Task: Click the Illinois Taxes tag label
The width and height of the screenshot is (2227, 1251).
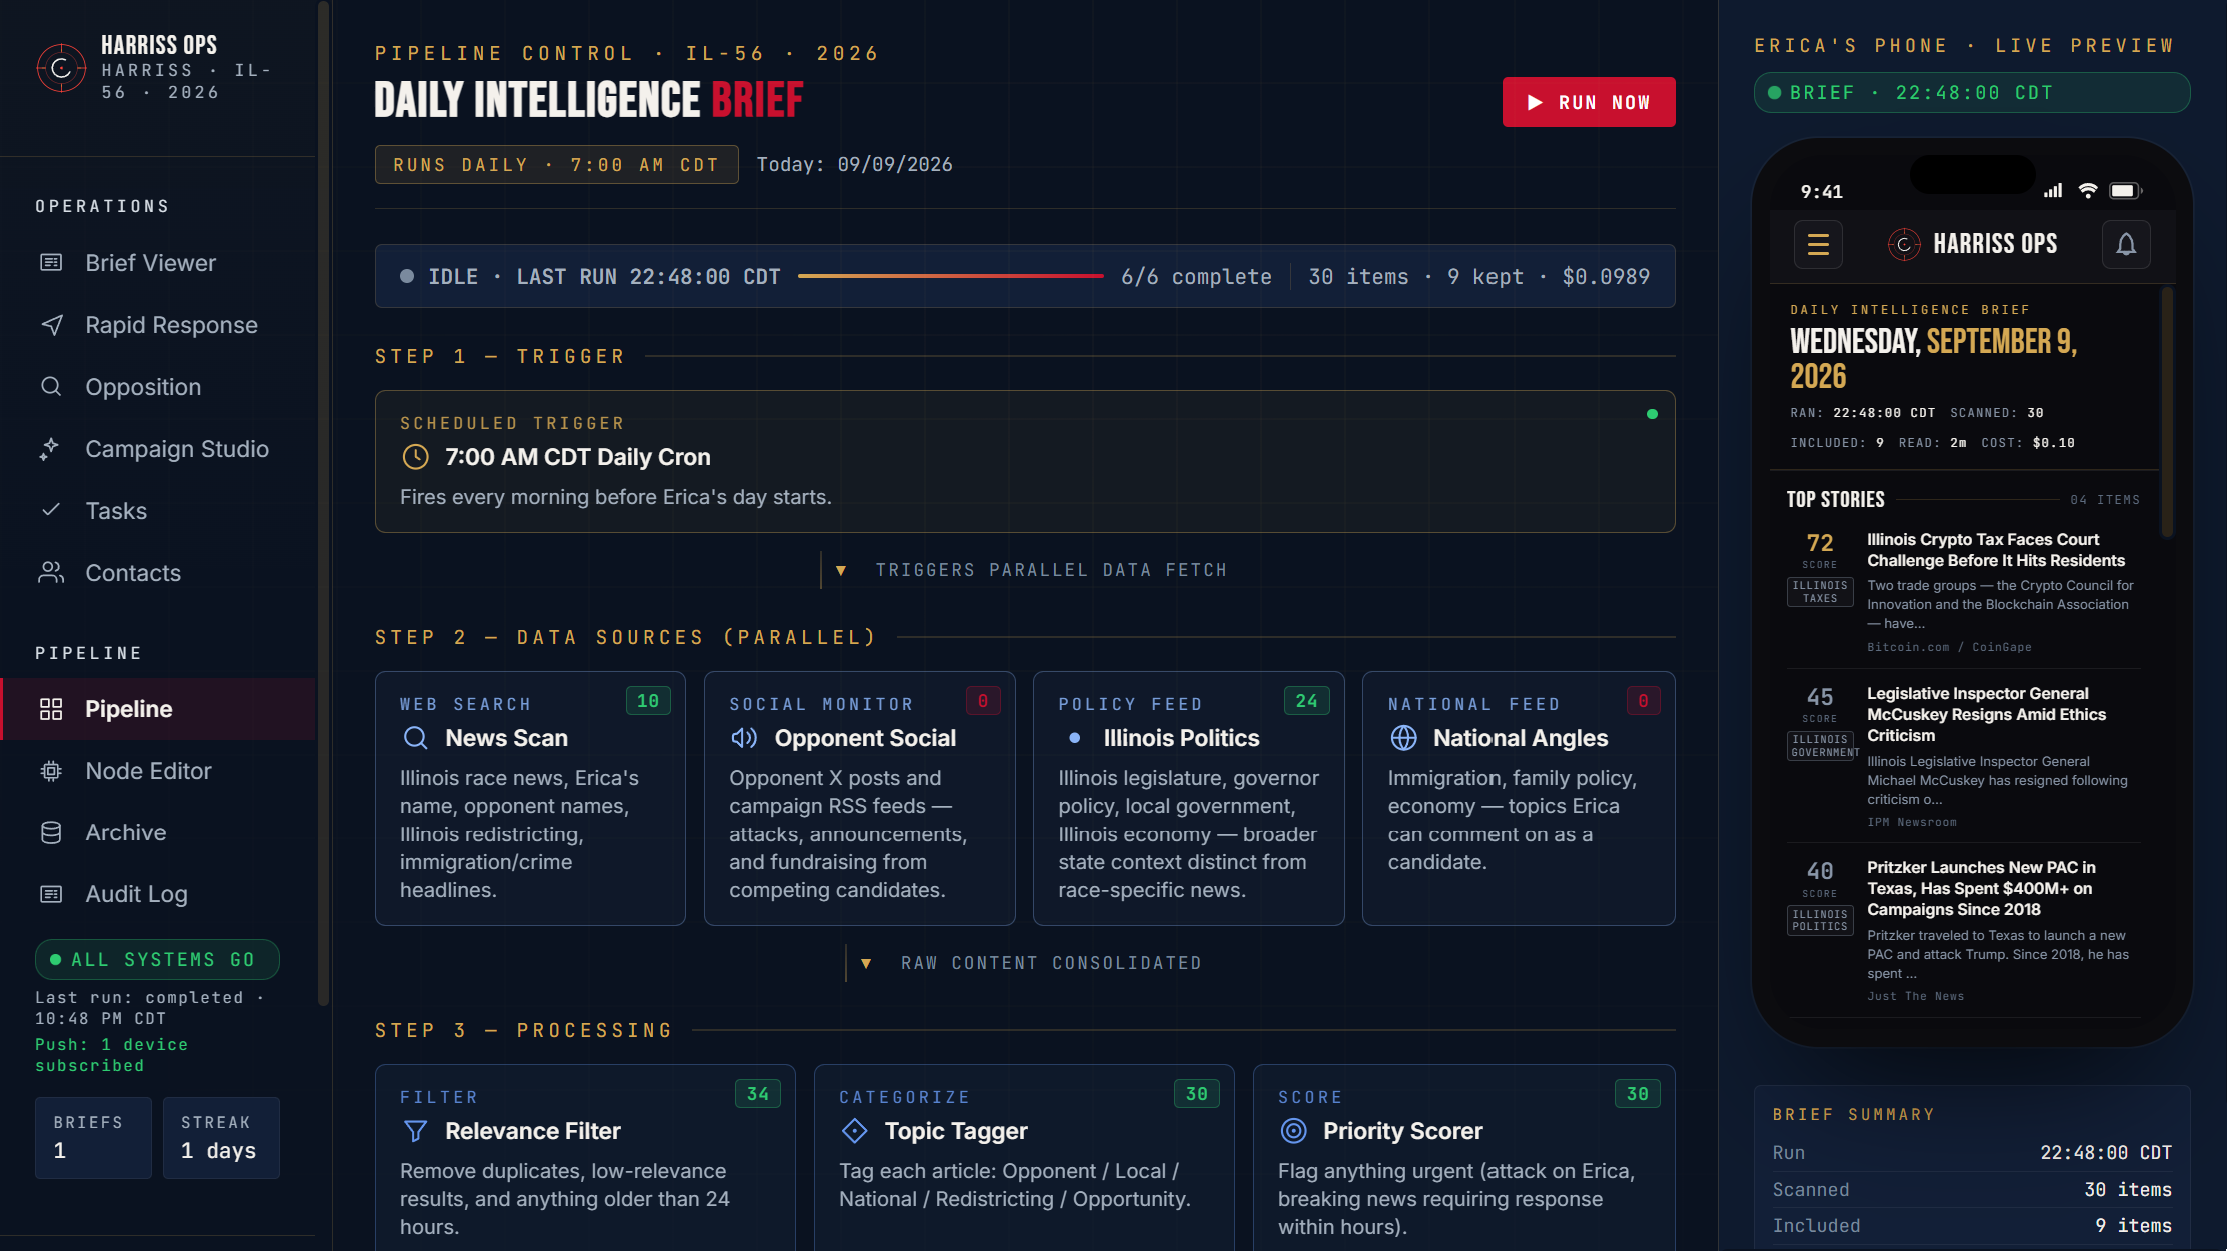Action: pyautogui.click(x=1820, y=592)
